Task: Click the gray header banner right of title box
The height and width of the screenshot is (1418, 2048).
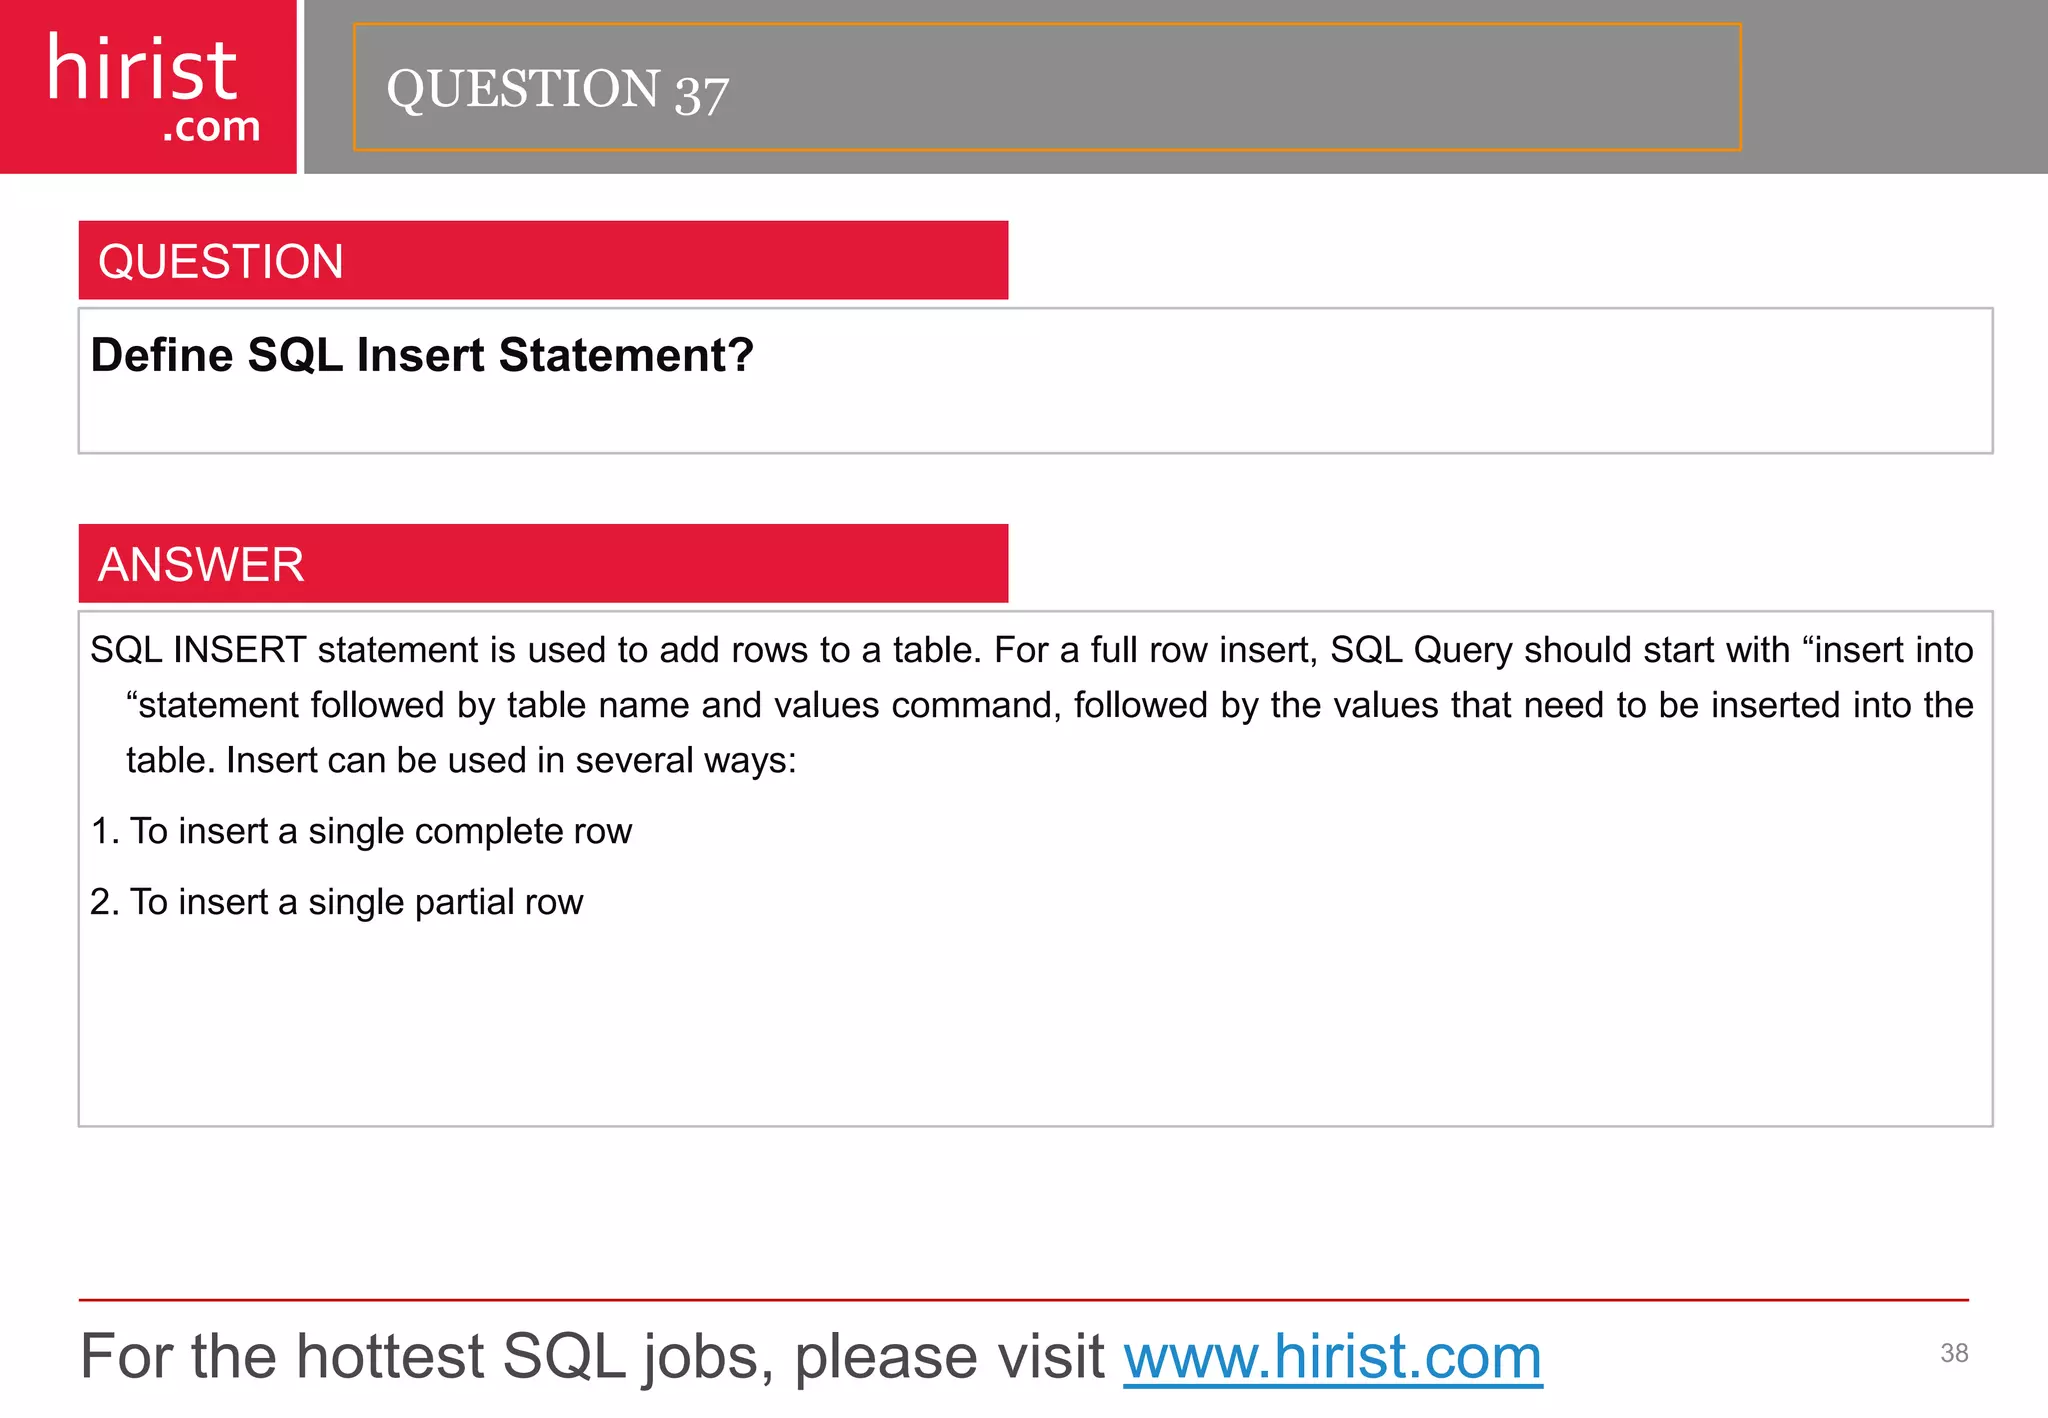Action: coord(1895,87)
